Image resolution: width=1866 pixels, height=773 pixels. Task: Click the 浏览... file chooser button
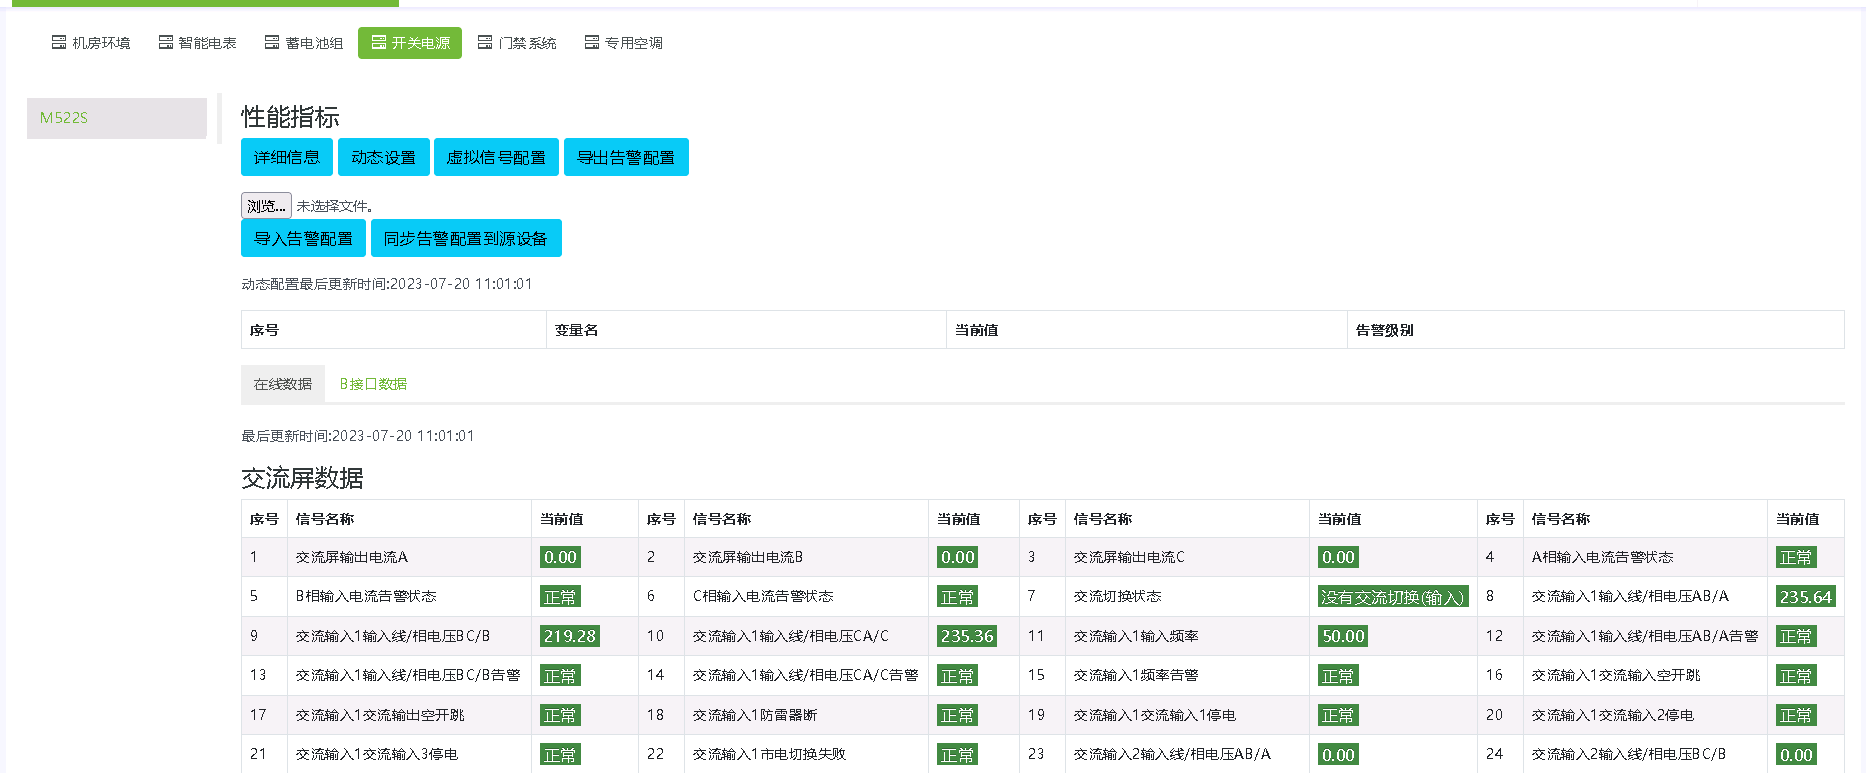[266, 206]
